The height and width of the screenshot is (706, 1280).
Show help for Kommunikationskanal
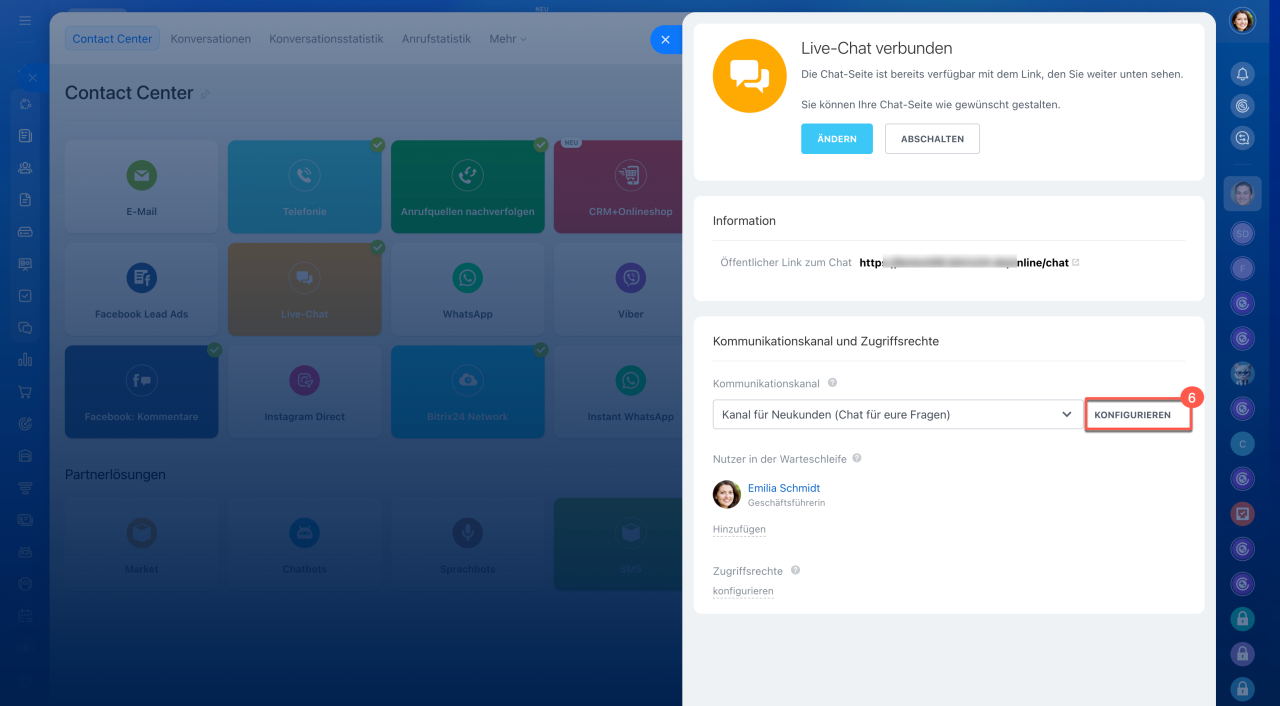(x=832, y=383)
